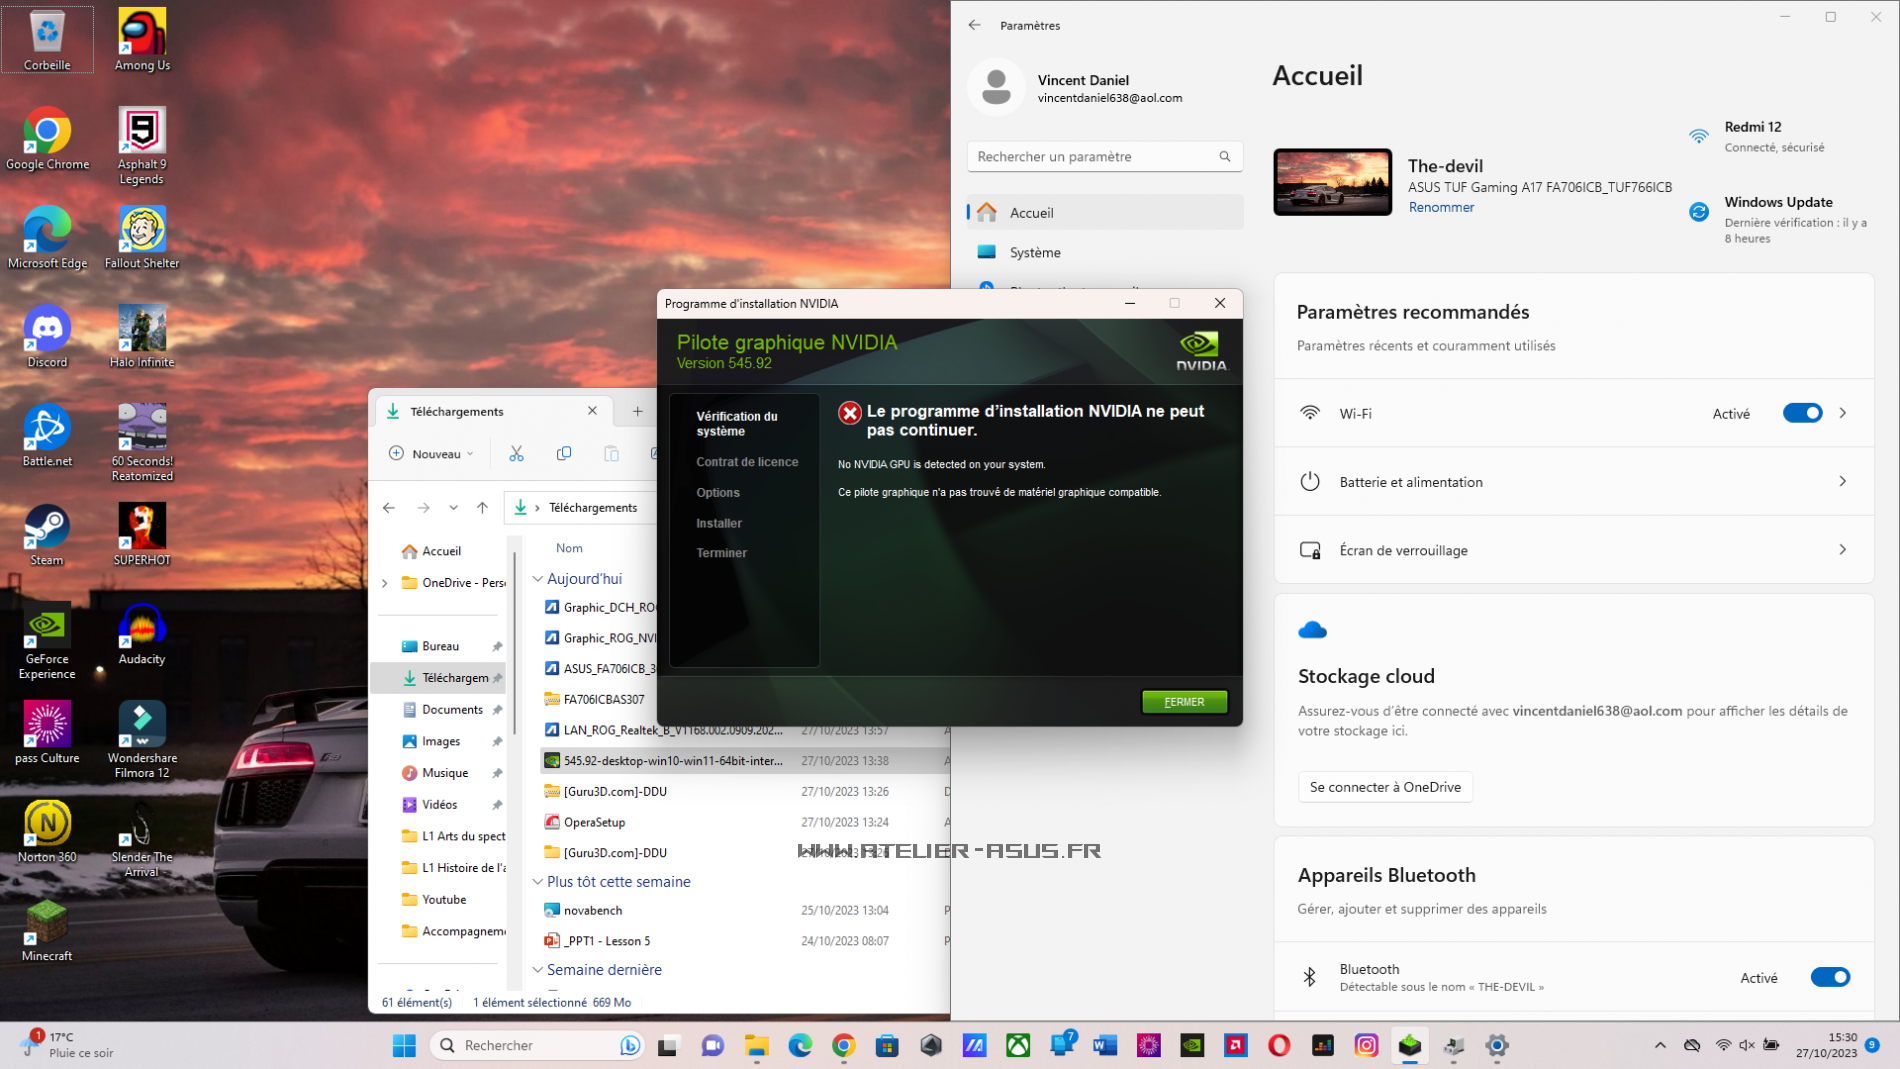Select 545.92-desktop-win10-win11 file row
Image resolution: width=1900 pixels, height=1069 pixels.
745,761
